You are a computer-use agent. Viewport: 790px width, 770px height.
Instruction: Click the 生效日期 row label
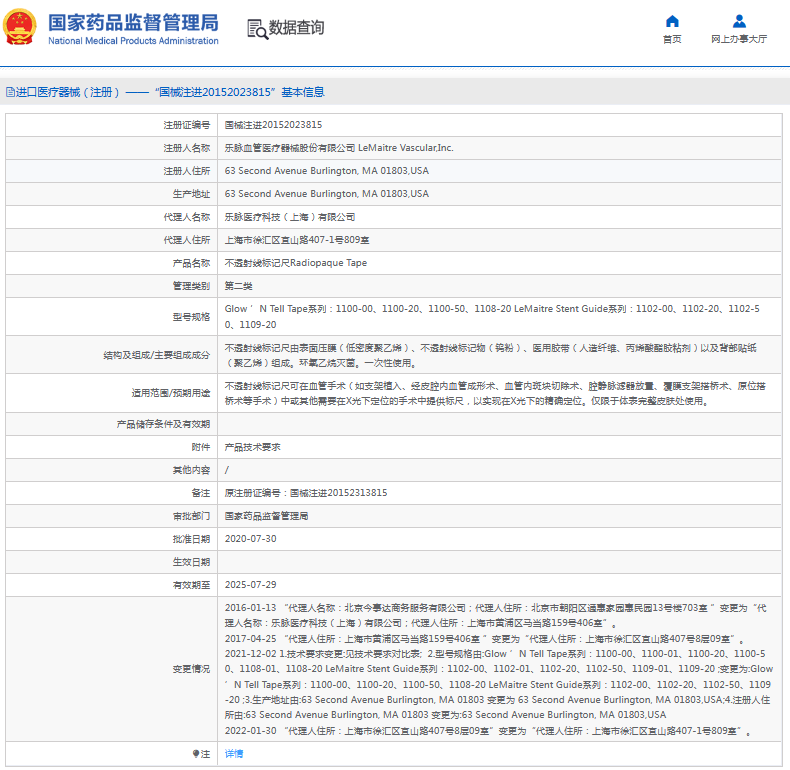coord(191,562)
